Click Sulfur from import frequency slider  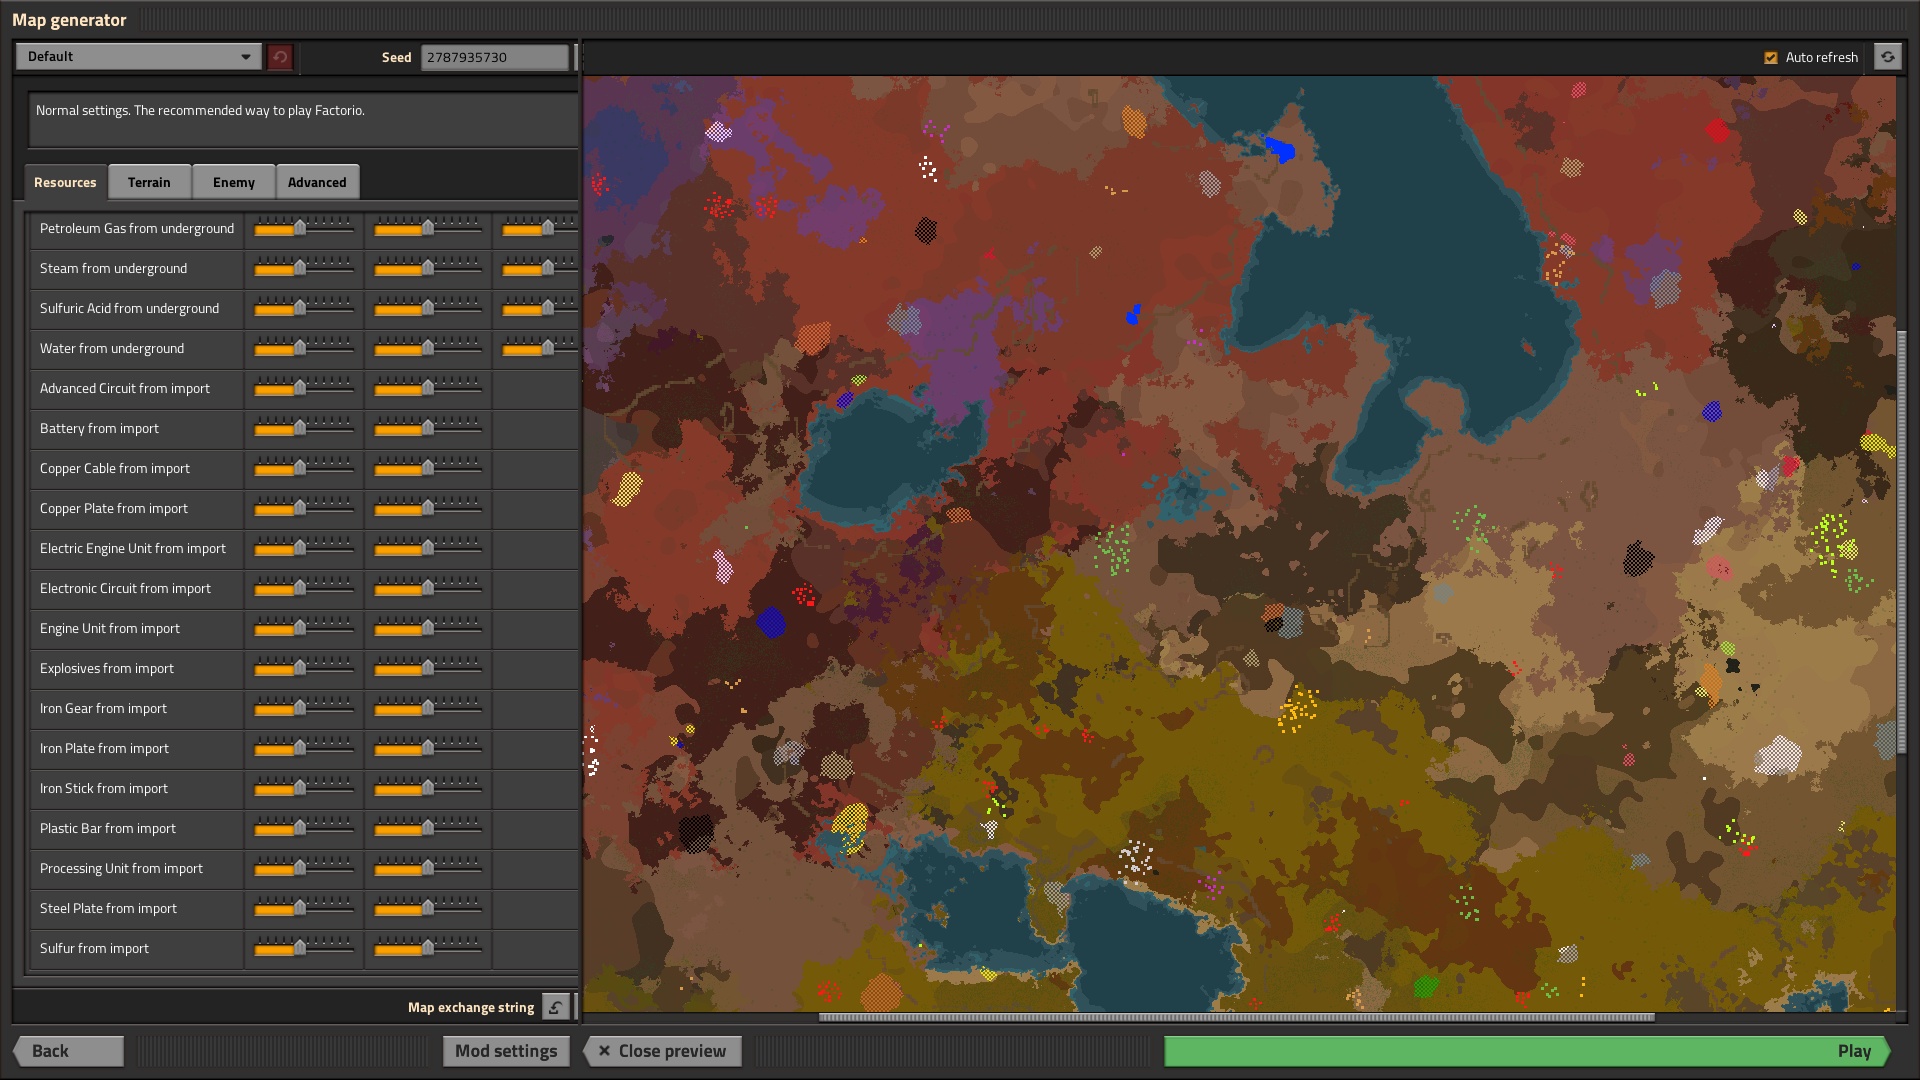click(x=300, y=948)
